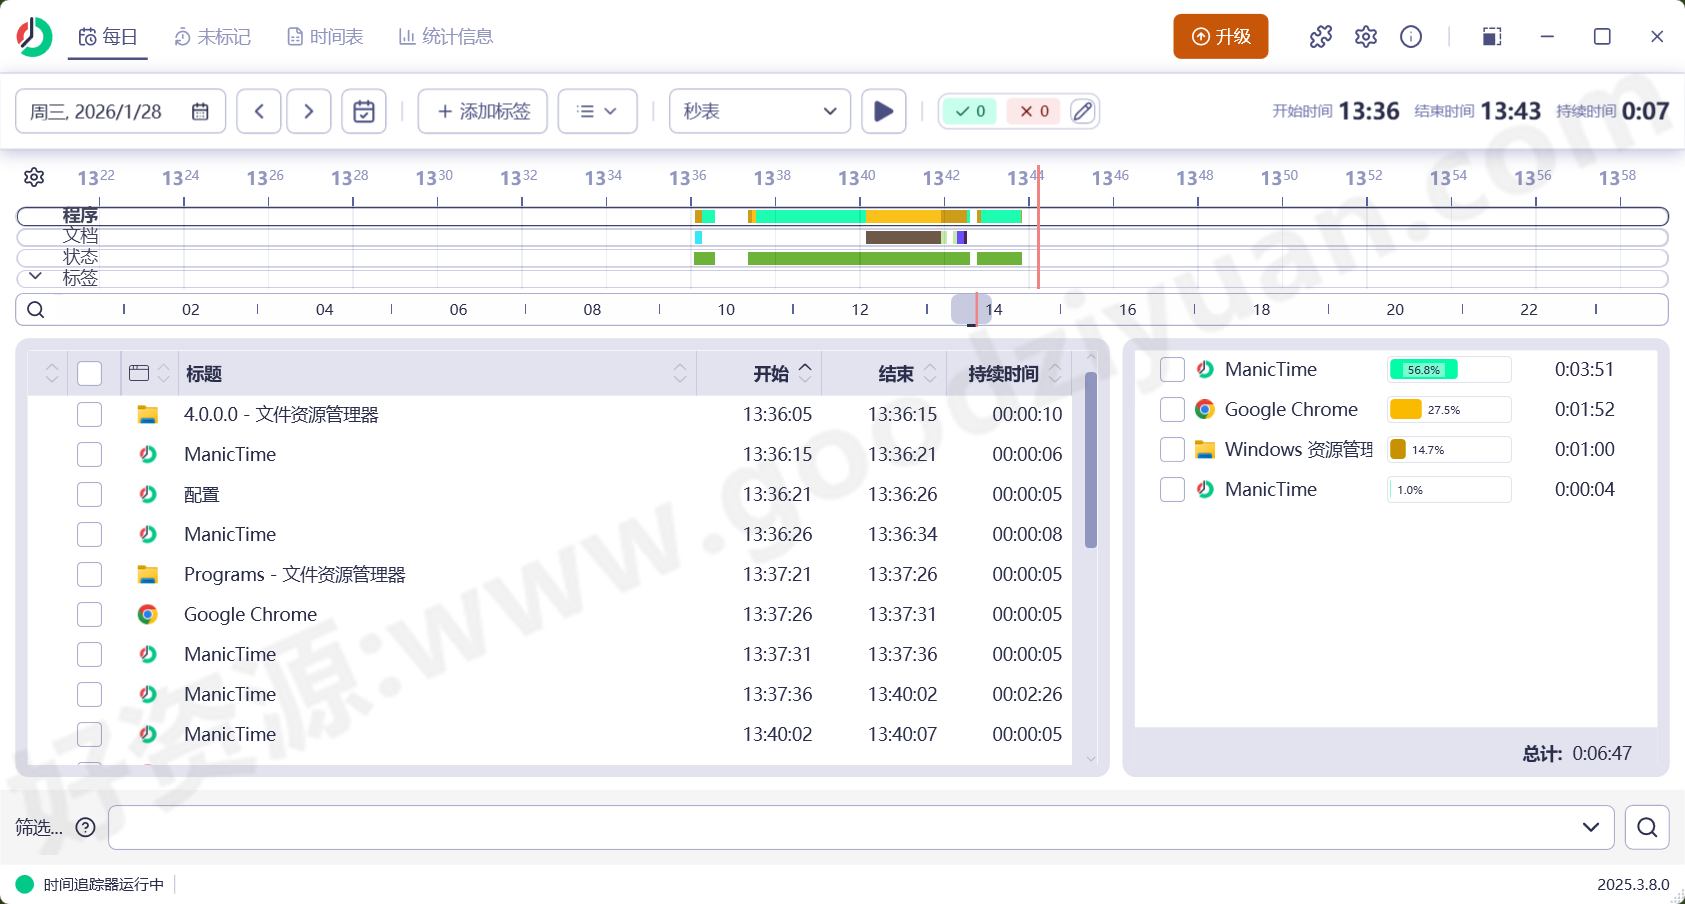Screen dimensions: 1685x904
Task: Open the filter dropdown at the bottom
Action: click(1593, 827)
